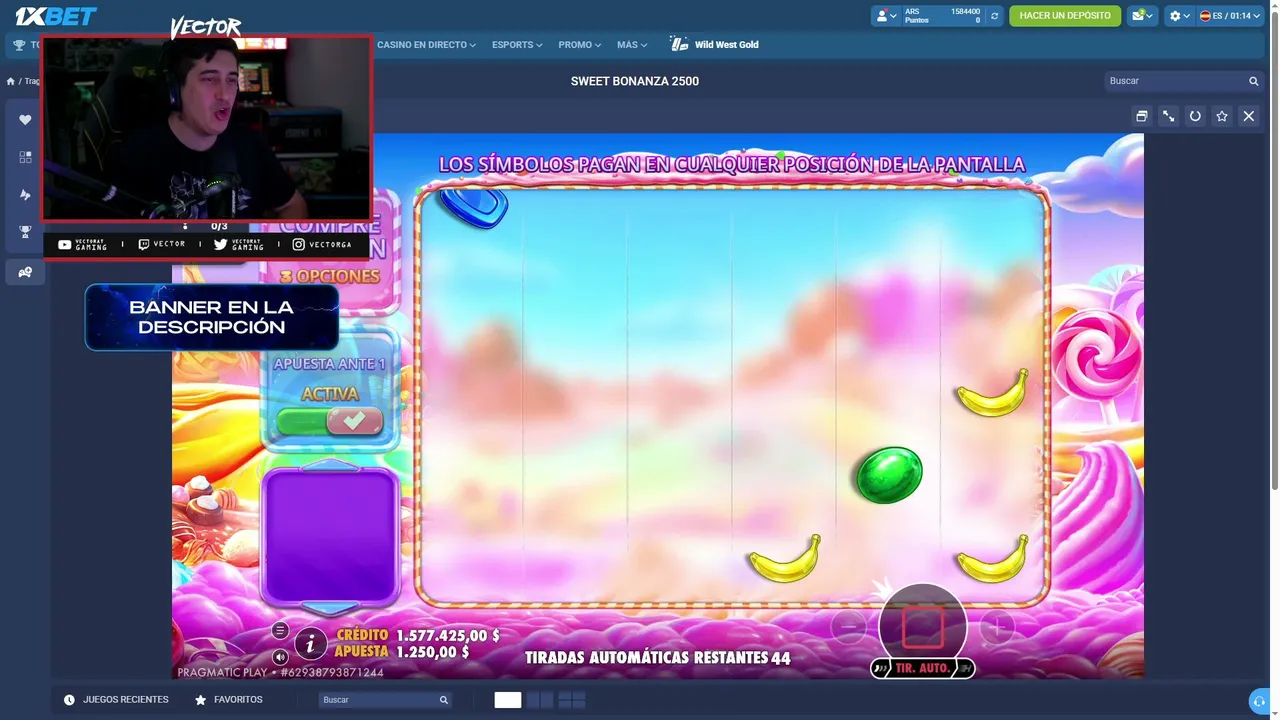
Task: Click the Banner en la Descripción overlay
Action: (211, 318)
